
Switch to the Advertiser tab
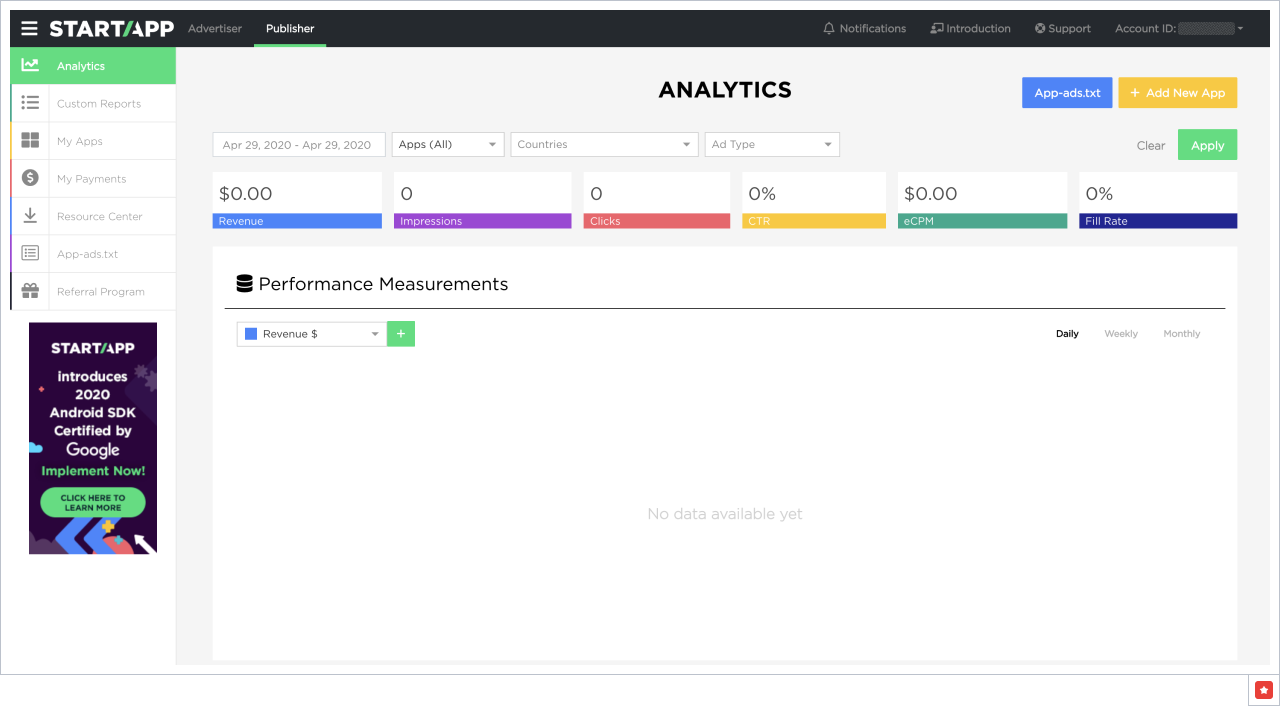coord(215,29)
